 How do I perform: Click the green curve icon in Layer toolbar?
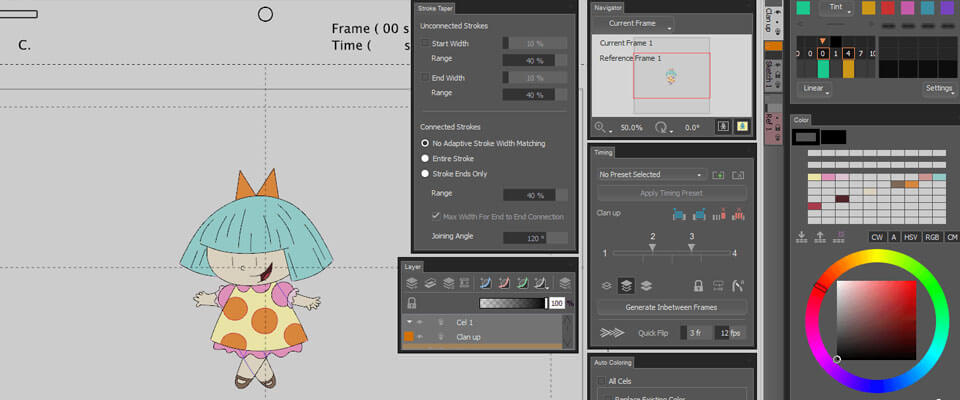click(522, 283)
